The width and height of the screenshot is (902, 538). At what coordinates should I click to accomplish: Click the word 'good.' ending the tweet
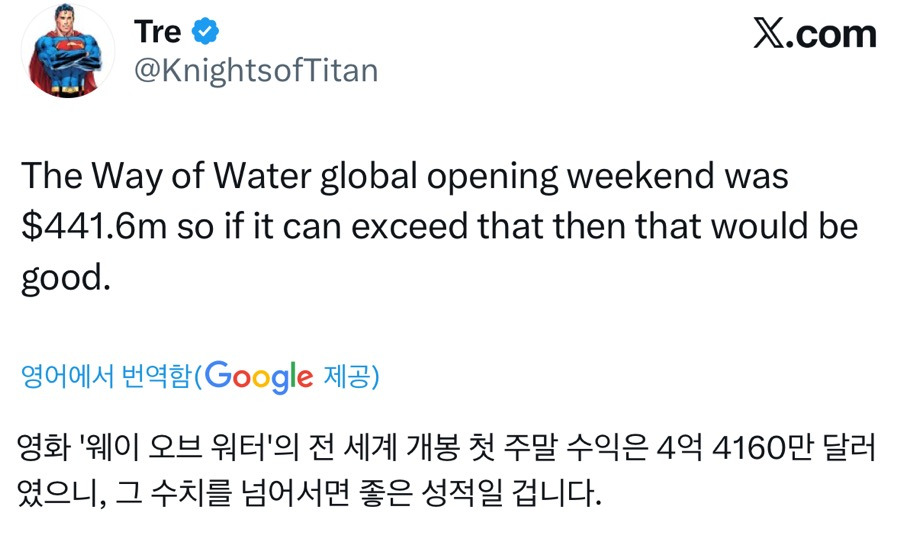(65, 276)
